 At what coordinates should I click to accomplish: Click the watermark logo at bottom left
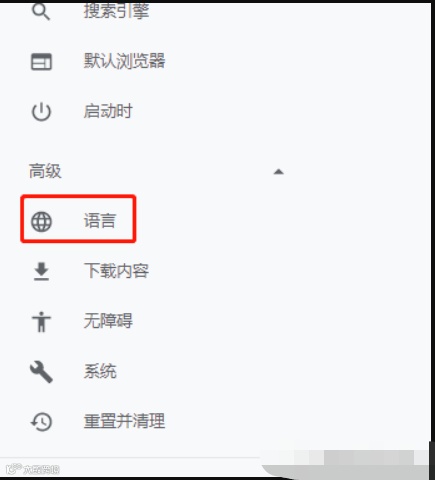[13, 469]
